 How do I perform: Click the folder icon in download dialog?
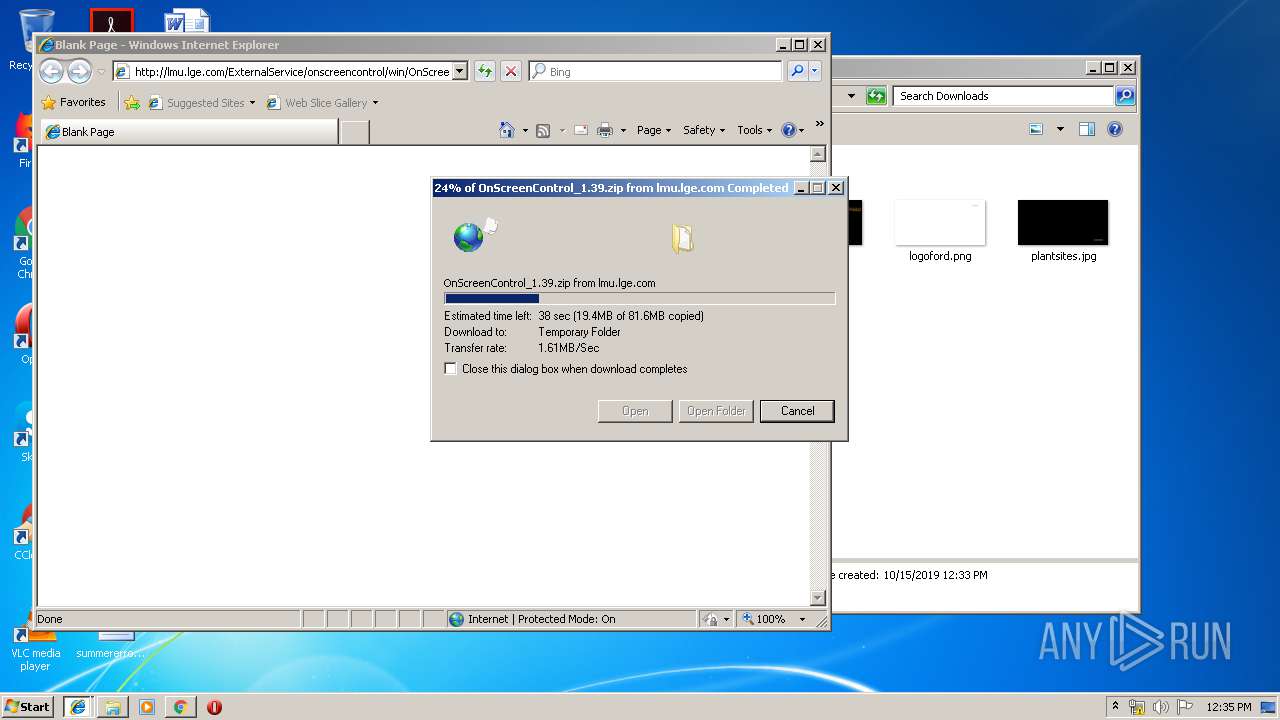tap(682, 238)
